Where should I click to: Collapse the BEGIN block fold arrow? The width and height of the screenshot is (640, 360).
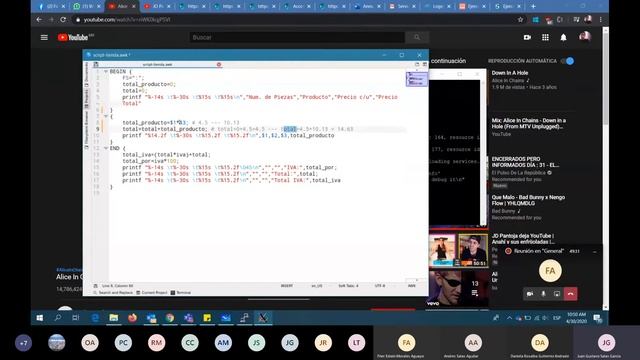pos(106,71)
